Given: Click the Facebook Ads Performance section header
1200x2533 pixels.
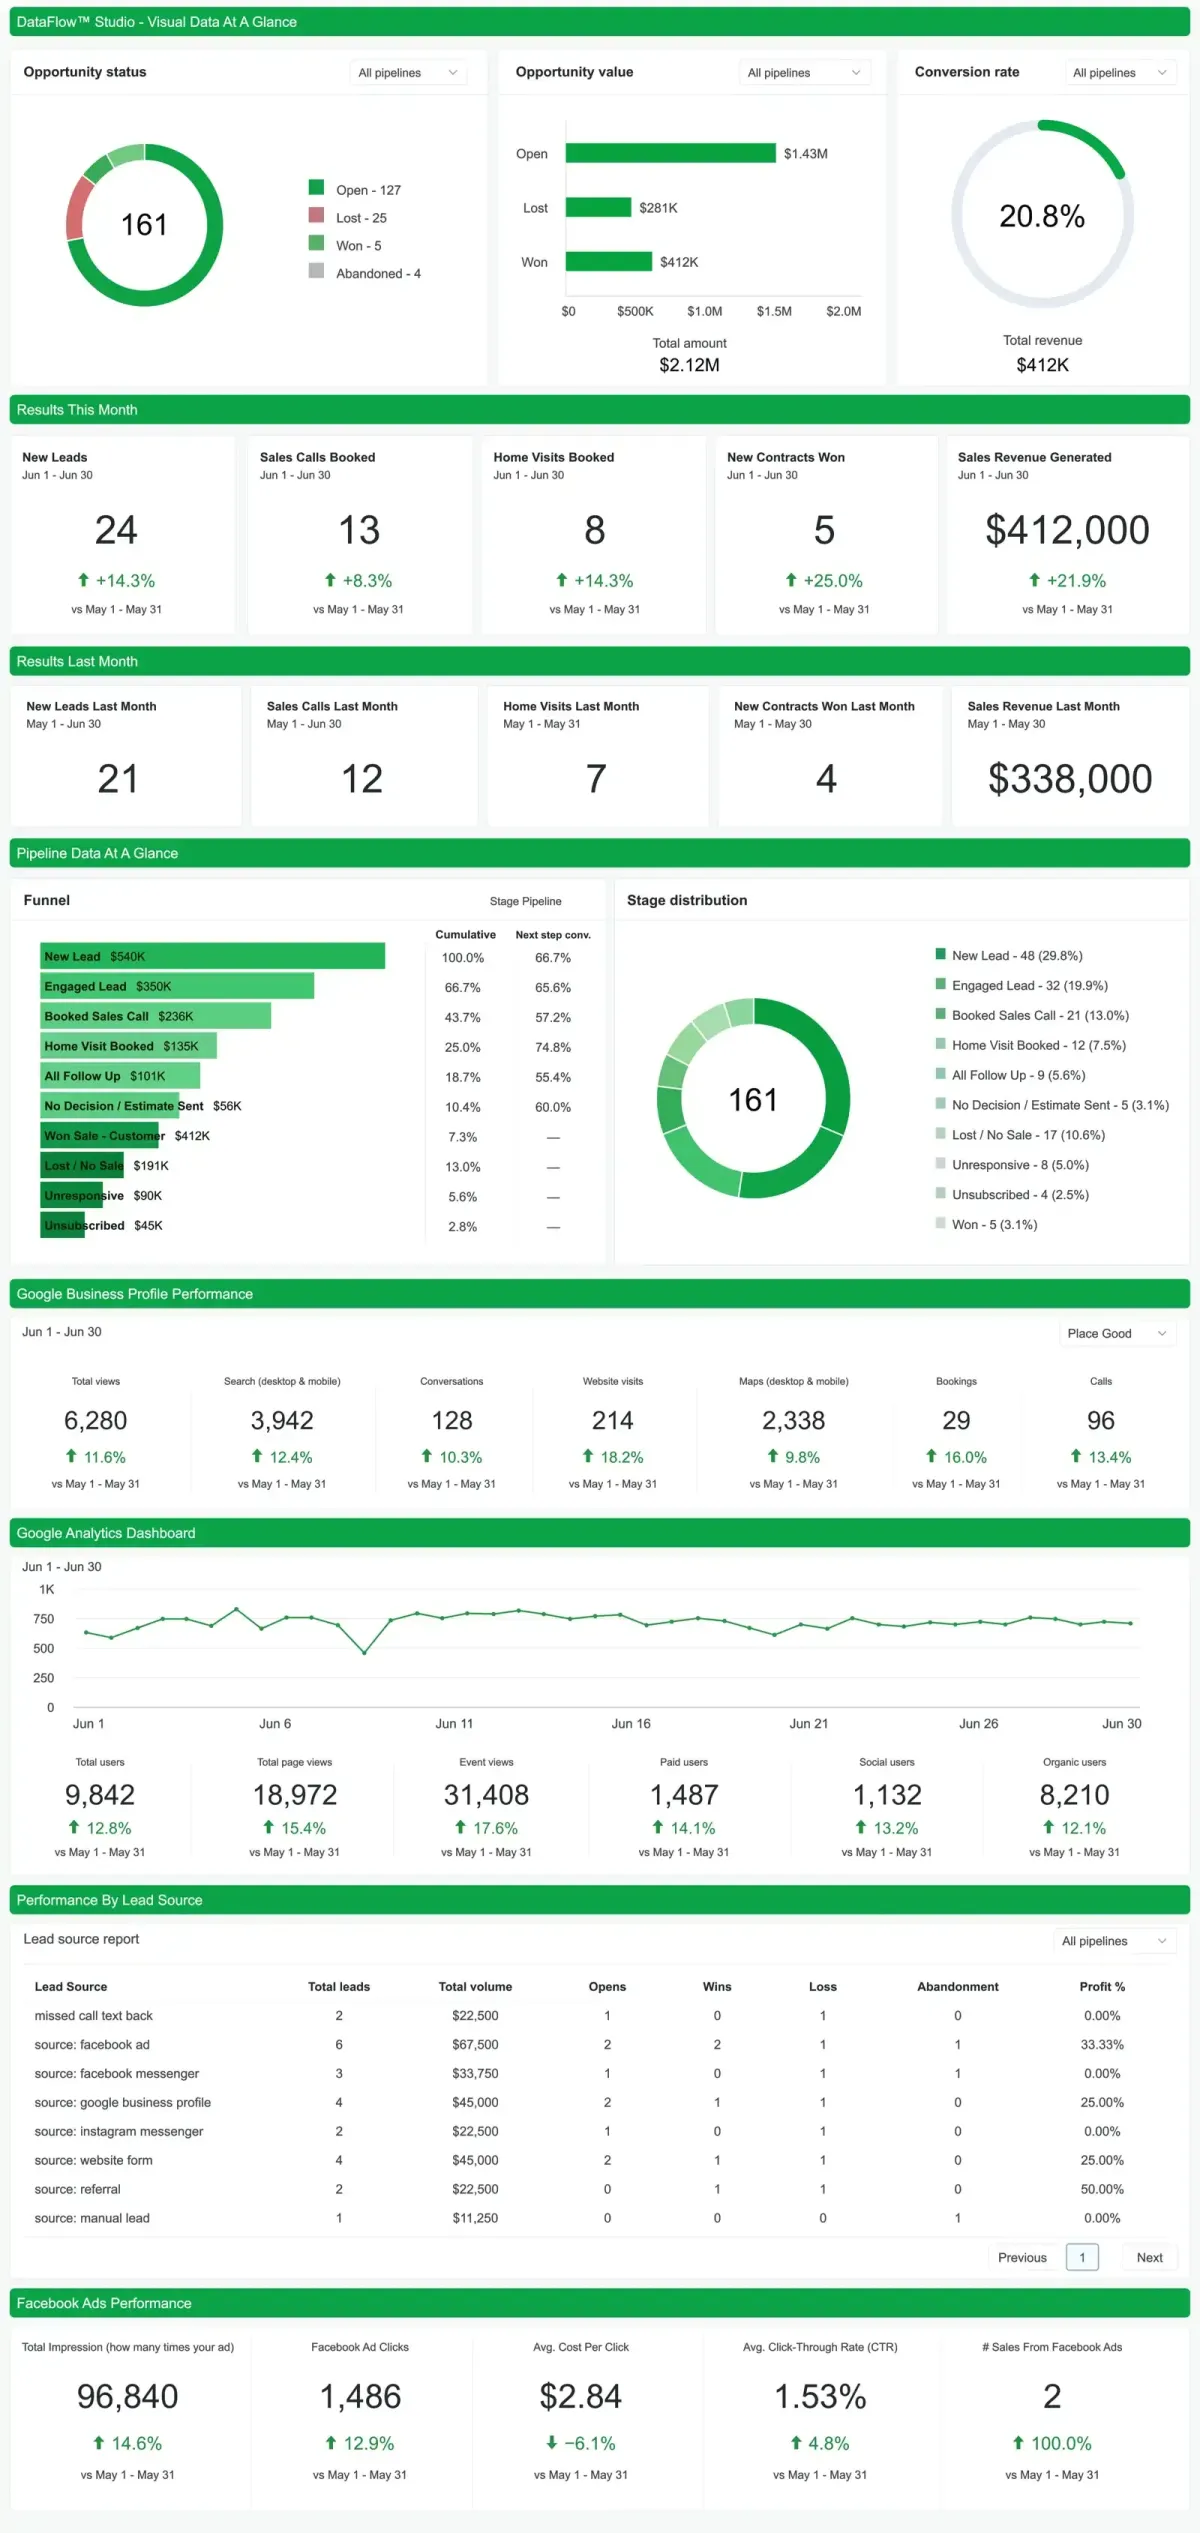Looking at the screenshot, I should (x=600, y=2303).
